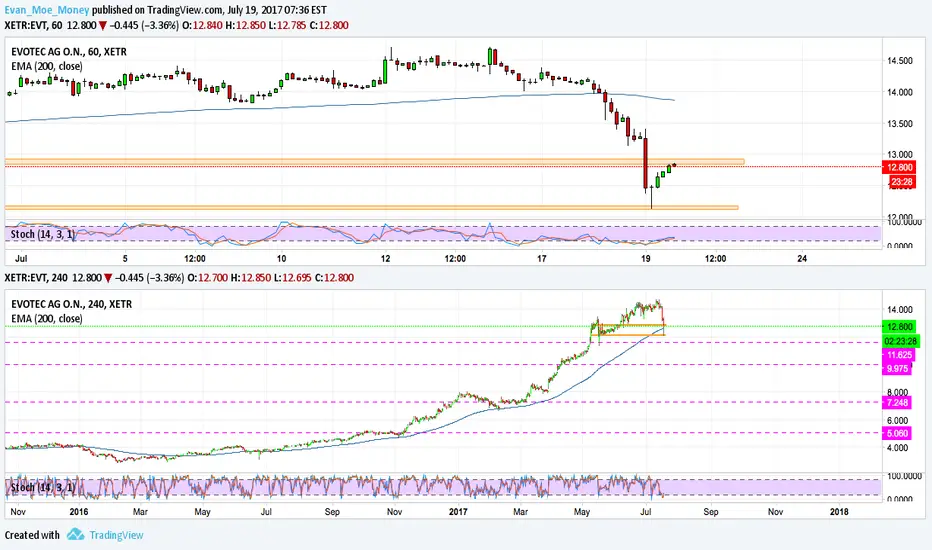
Task: Click the 24 date label on upper time axis
Action: [802, 259]
